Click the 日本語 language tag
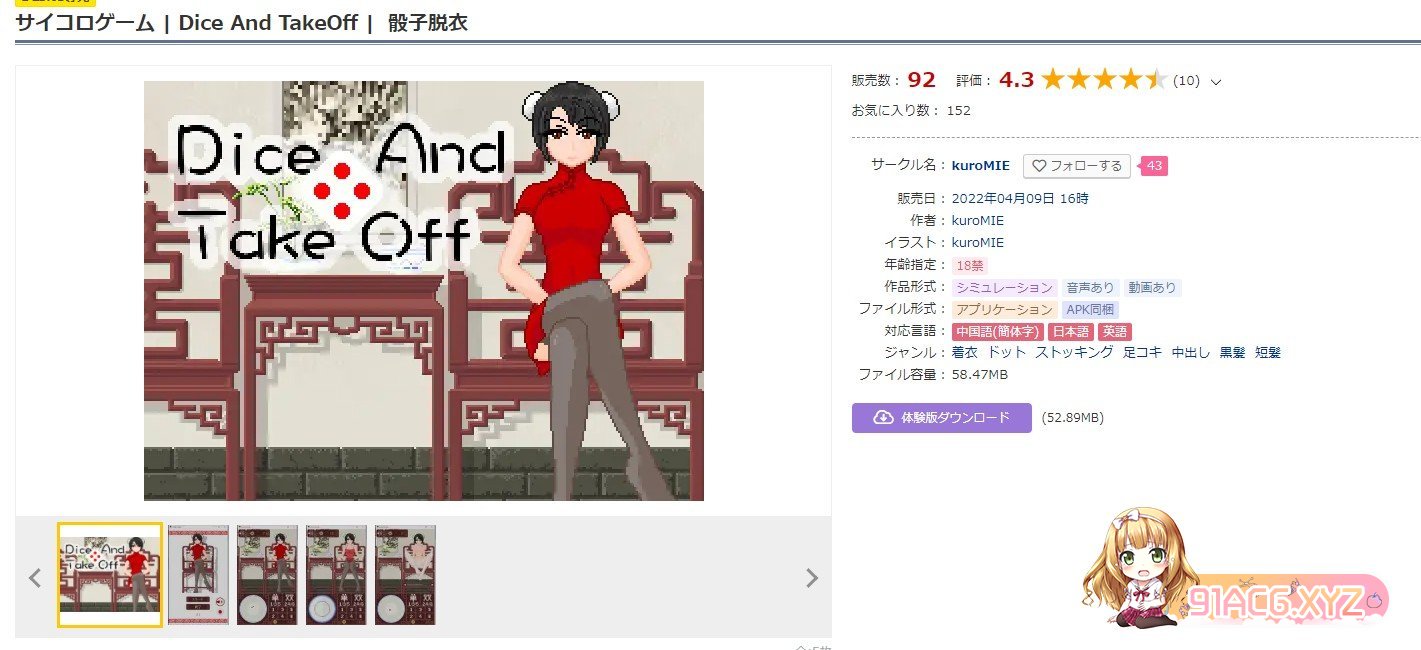The image size is (1421, 650). (x=1070, y=332)
